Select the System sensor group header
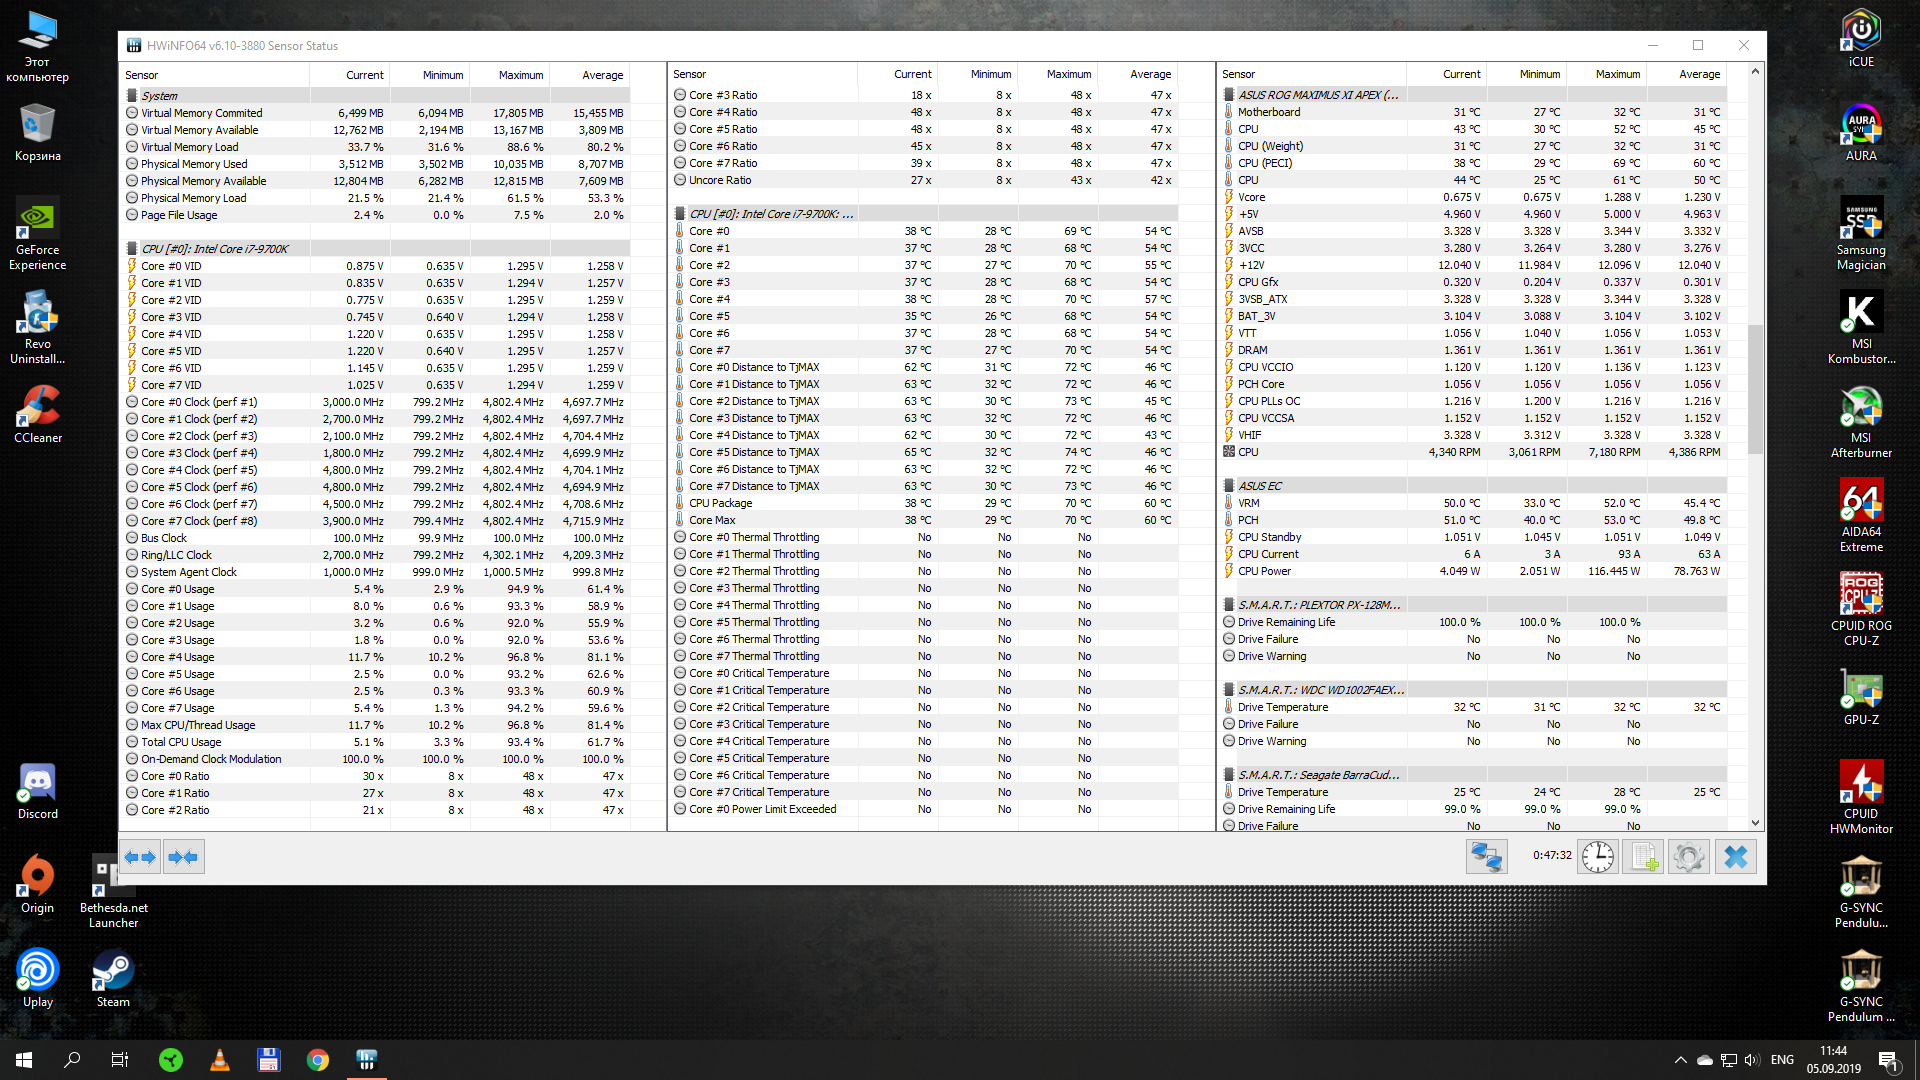 160,96
